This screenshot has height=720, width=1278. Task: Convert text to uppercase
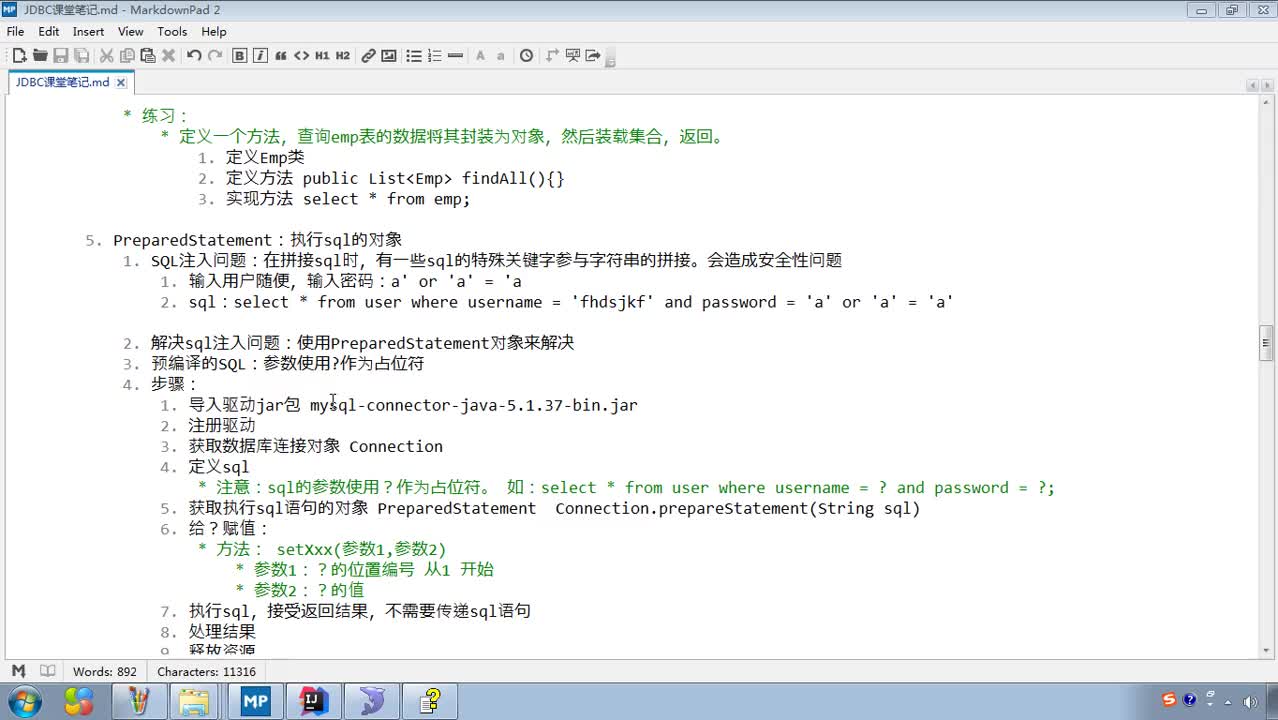480,56
